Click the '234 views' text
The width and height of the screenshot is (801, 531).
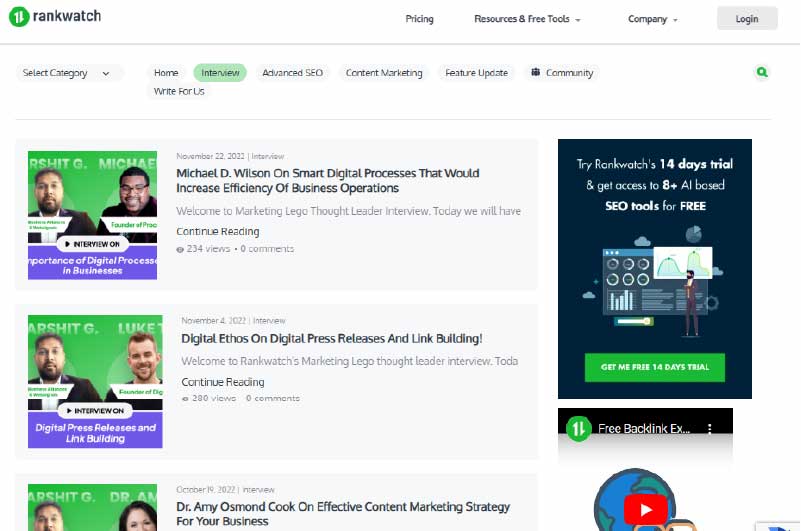[x=208, y=249]
